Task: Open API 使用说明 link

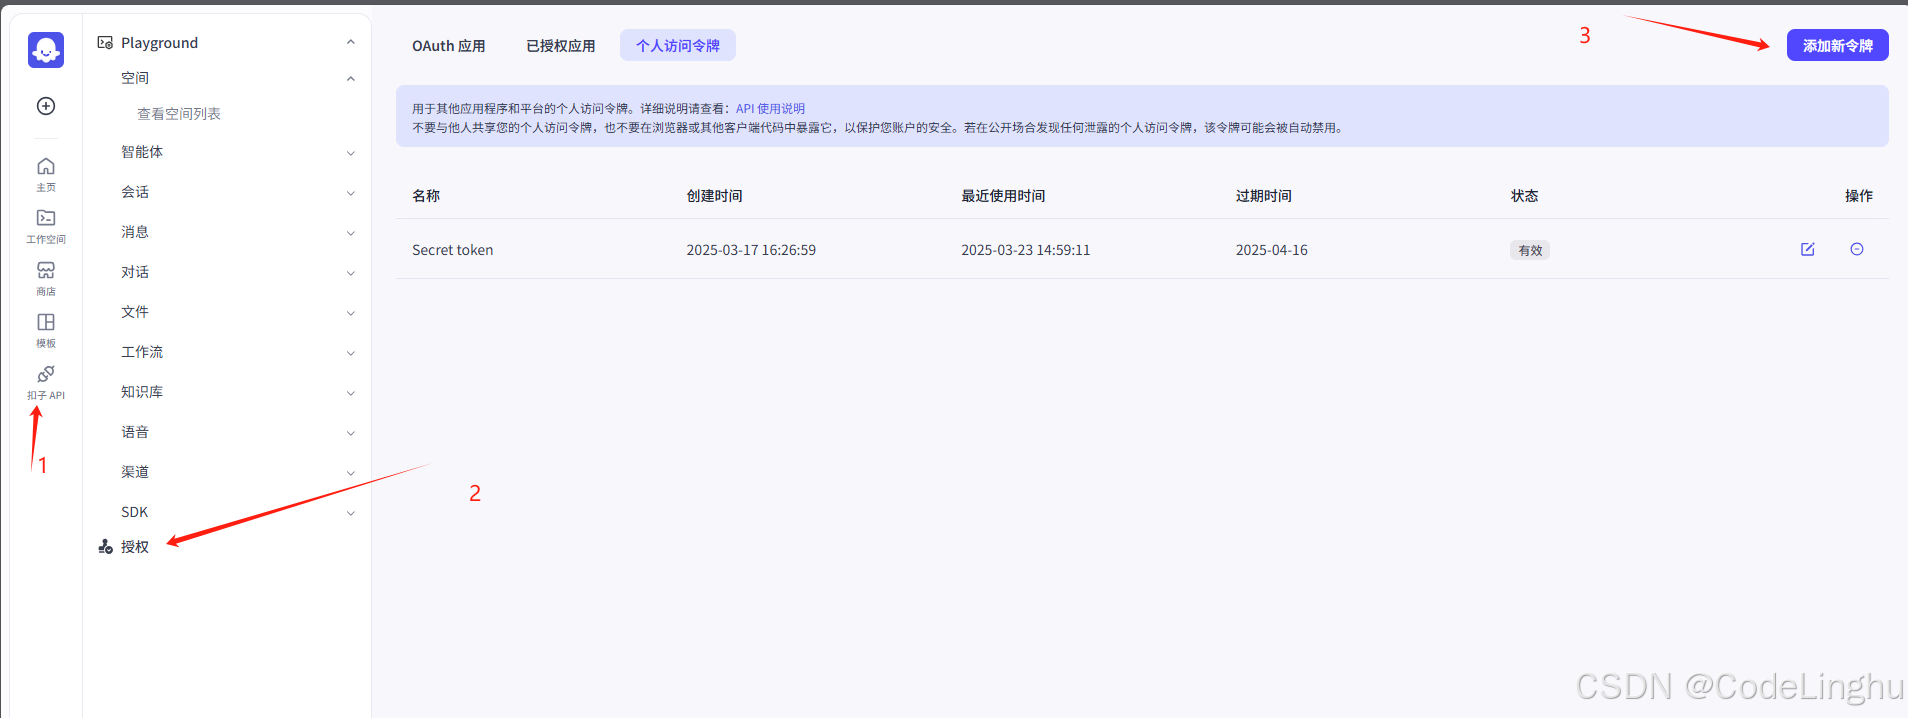Action: point(770,108)
